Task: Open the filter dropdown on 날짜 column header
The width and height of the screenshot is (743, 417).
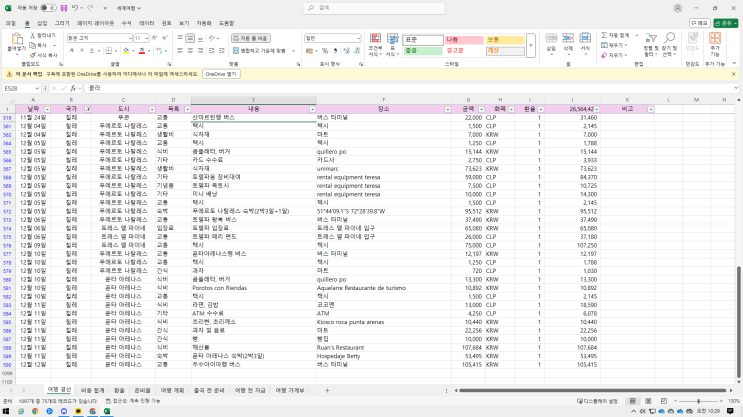Action: pyautogui.click(x=47, y=109)
